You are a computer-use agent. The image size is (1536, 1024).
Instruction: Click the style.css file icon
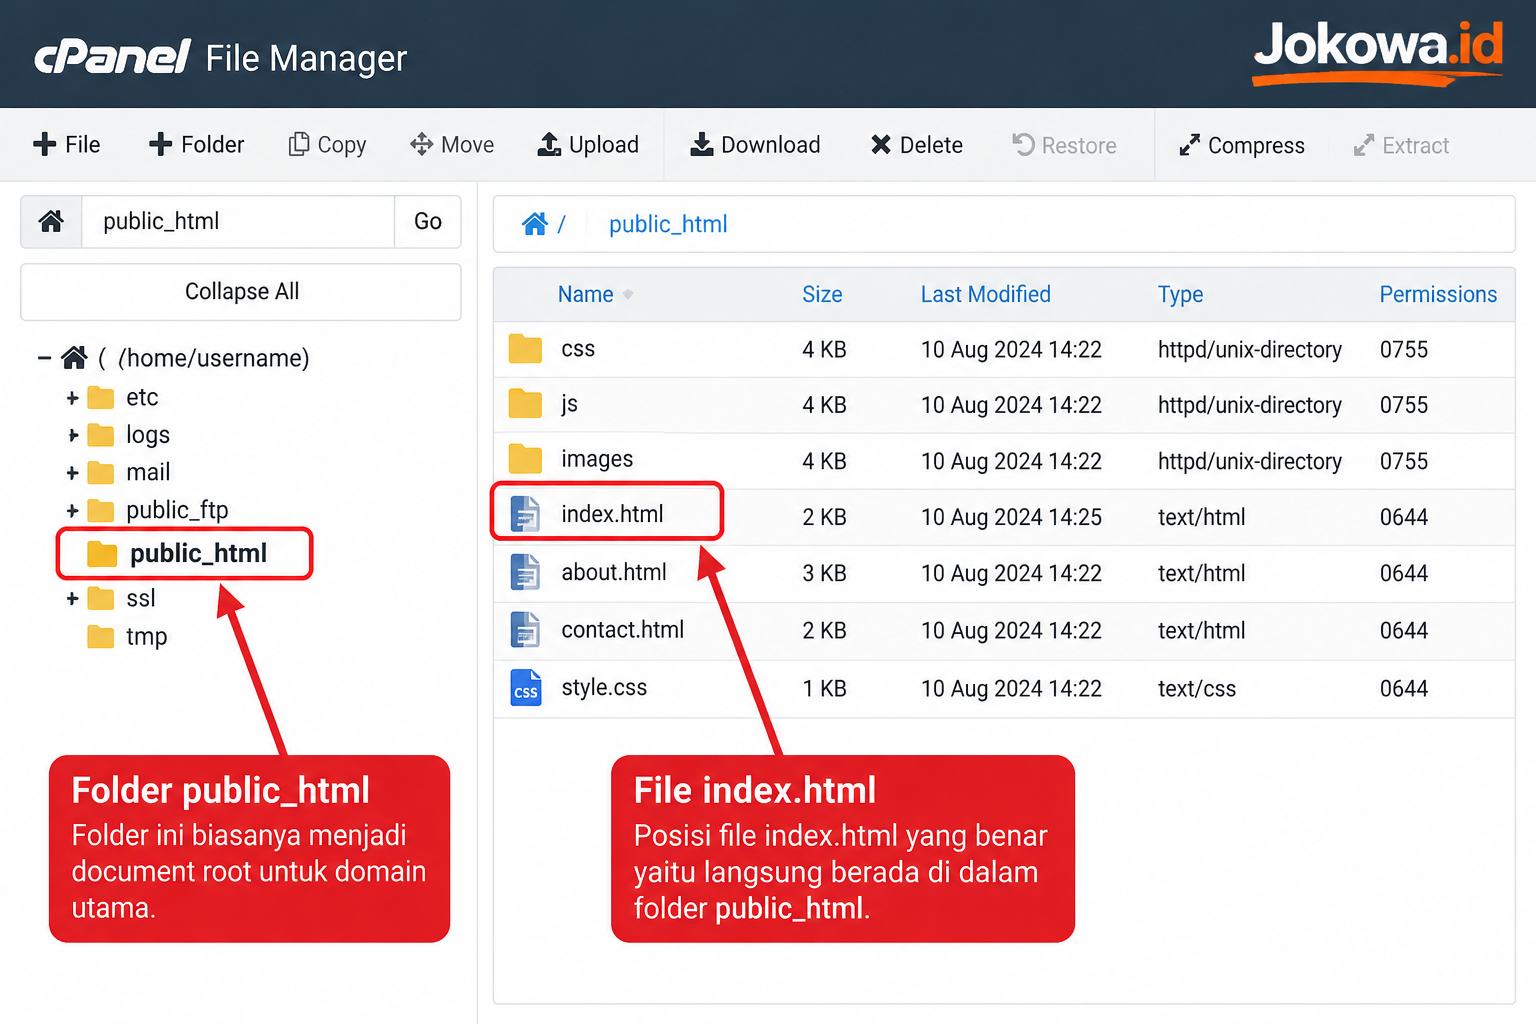pos(525,688)
